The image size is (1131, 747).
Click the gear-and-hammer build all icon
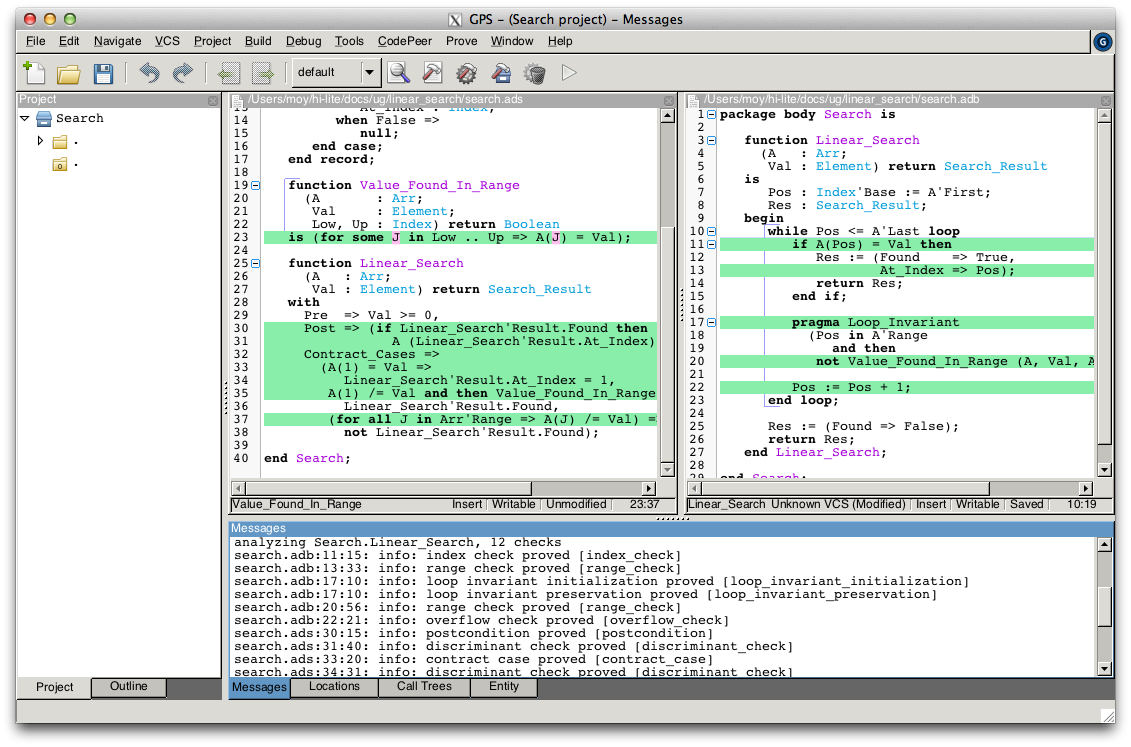[x=467, y=73]
